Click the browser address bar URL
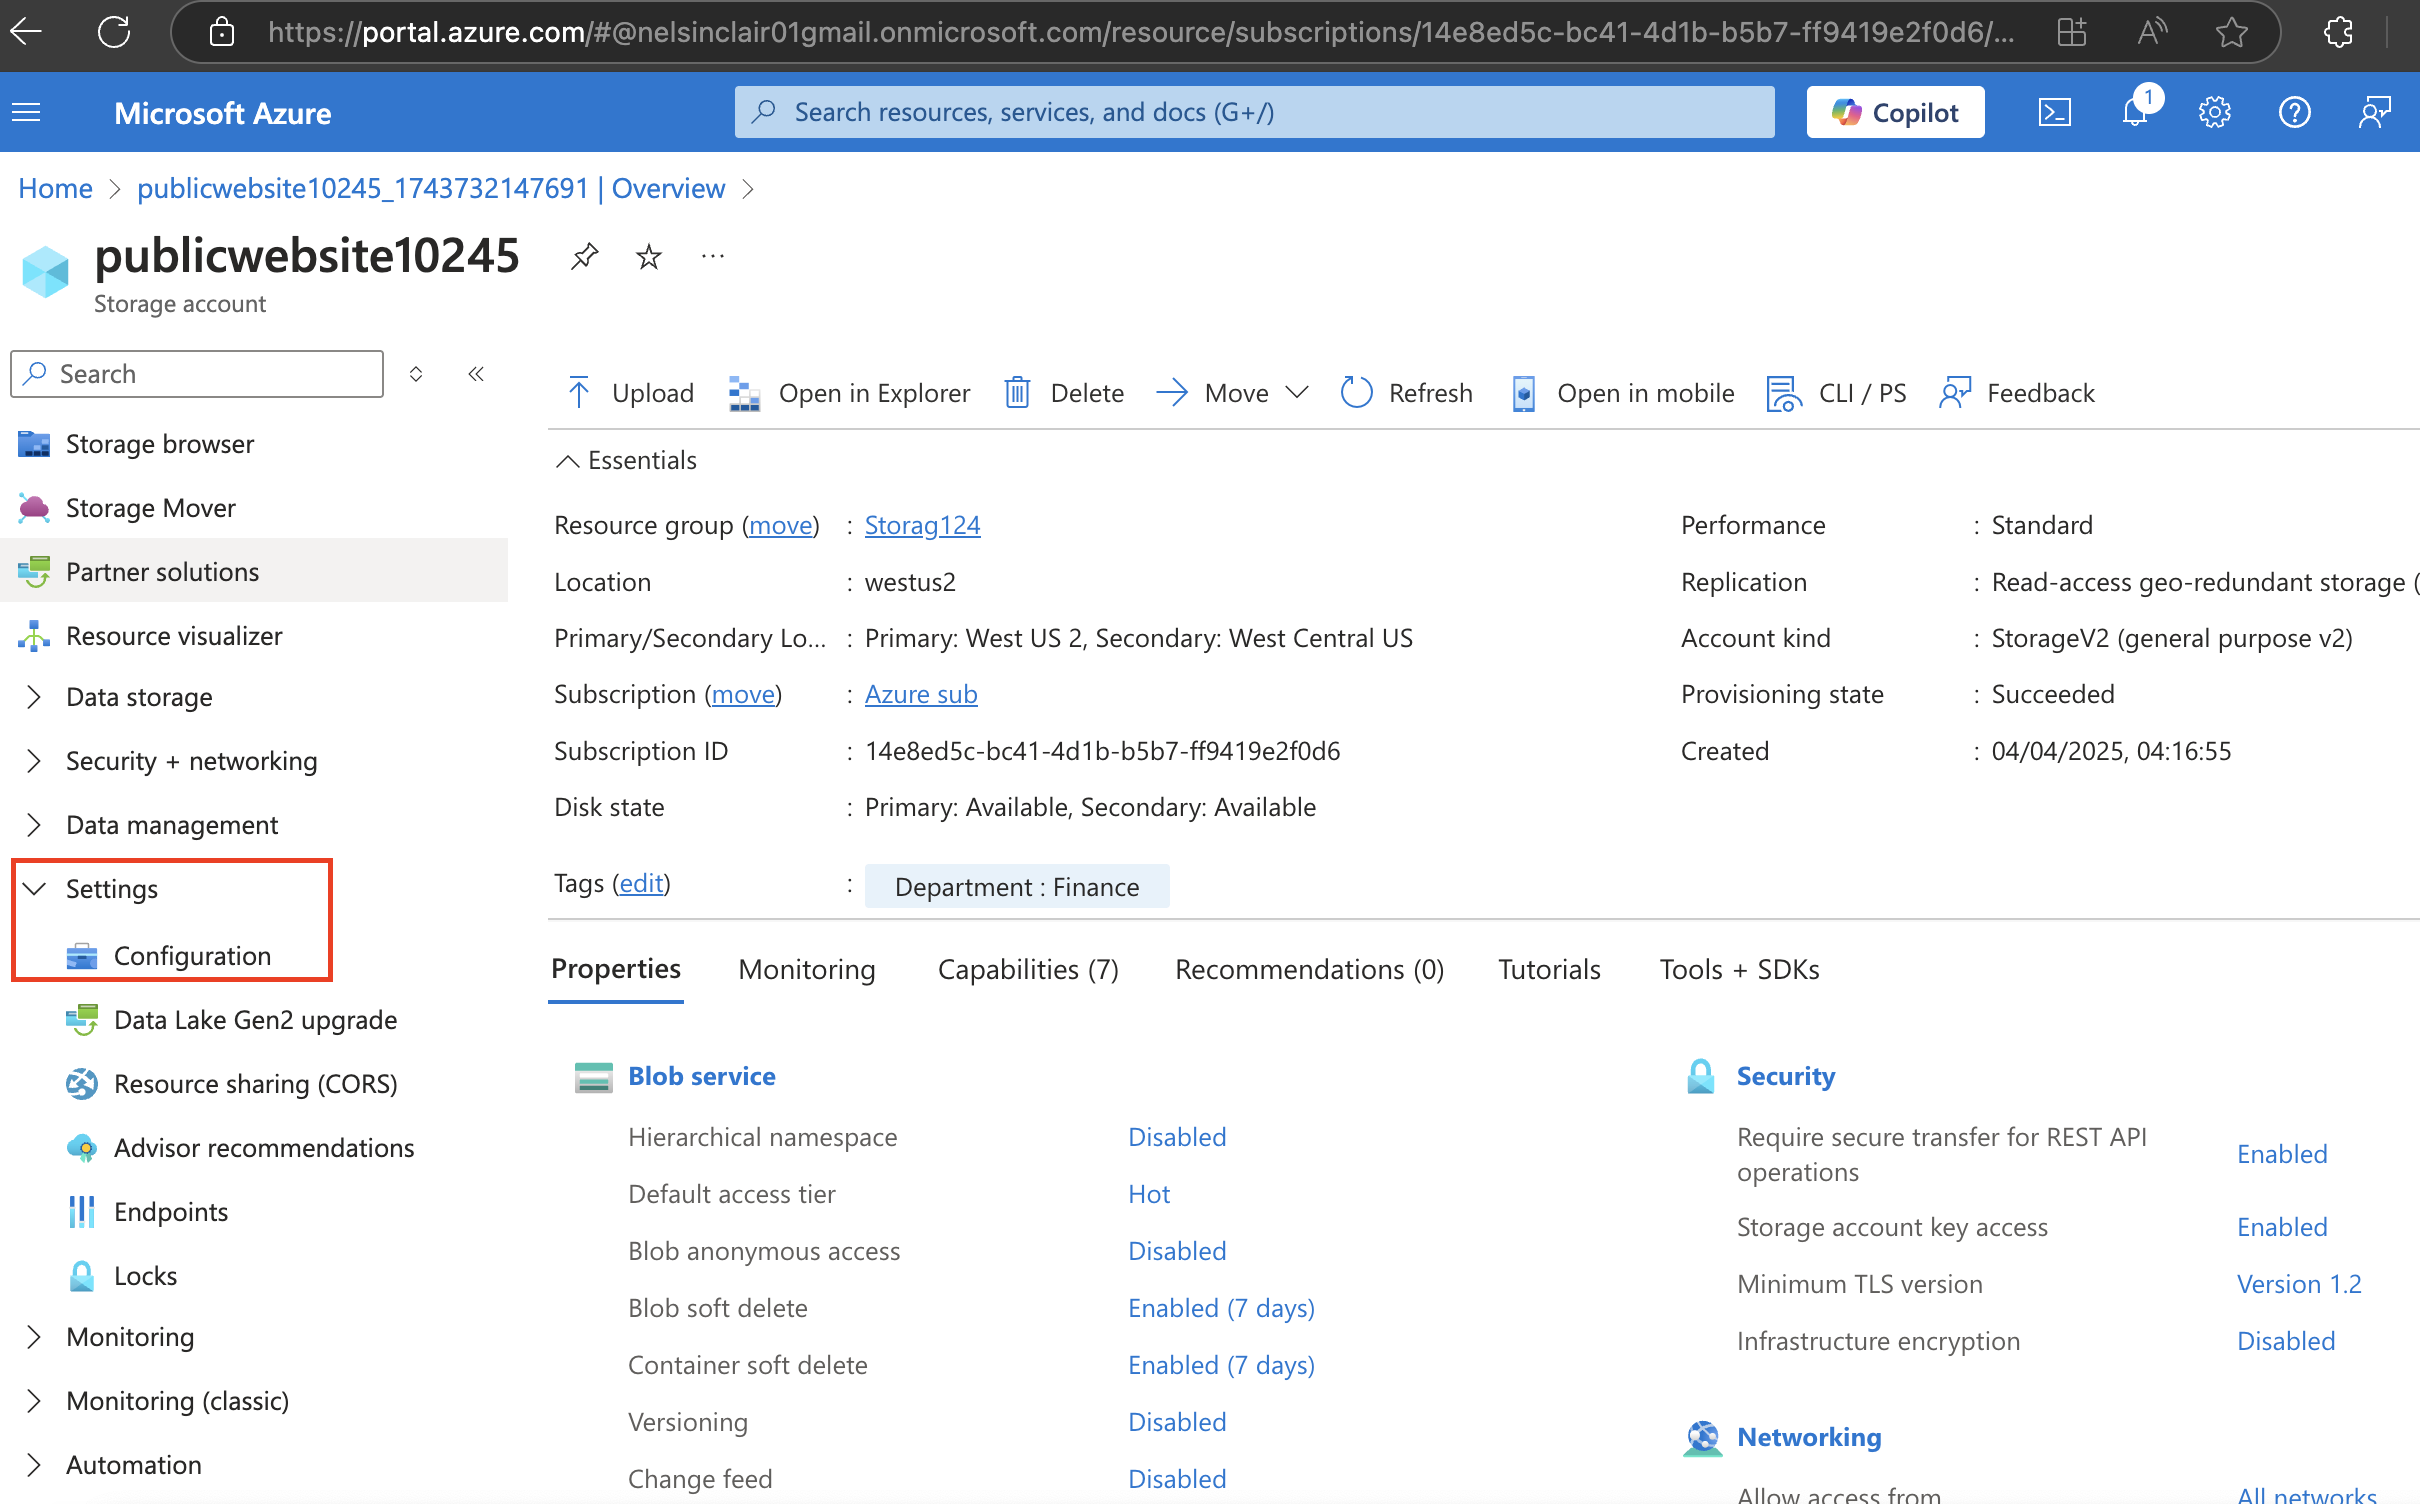2420x1504 pixels. click(1140, 32)
